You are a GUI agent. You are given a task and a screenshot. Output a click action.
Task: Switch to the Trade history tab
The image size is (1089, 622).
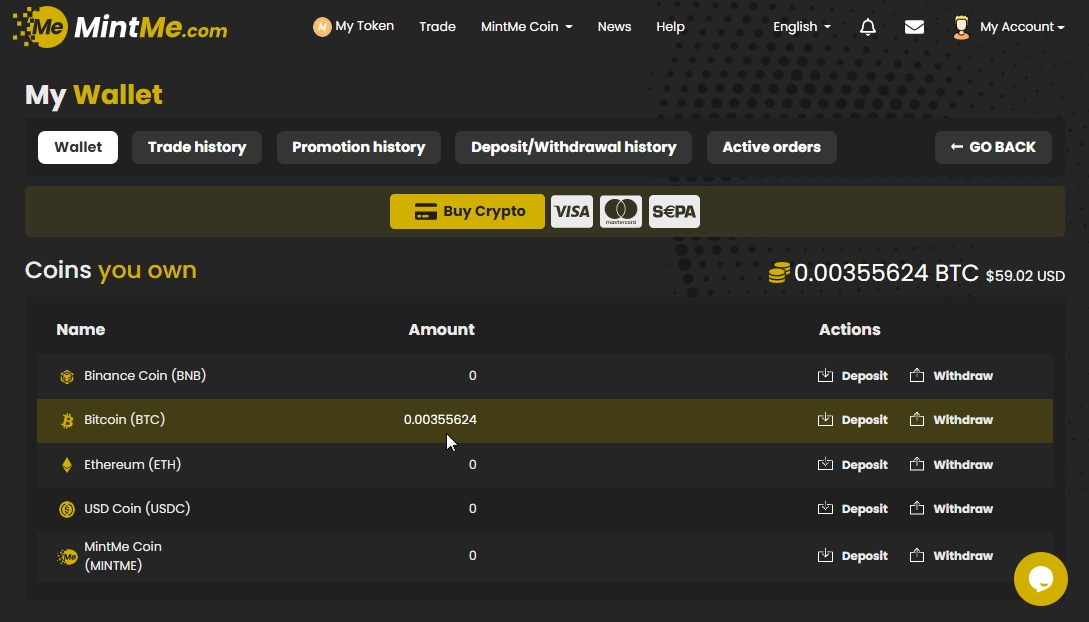pos(197,147)
